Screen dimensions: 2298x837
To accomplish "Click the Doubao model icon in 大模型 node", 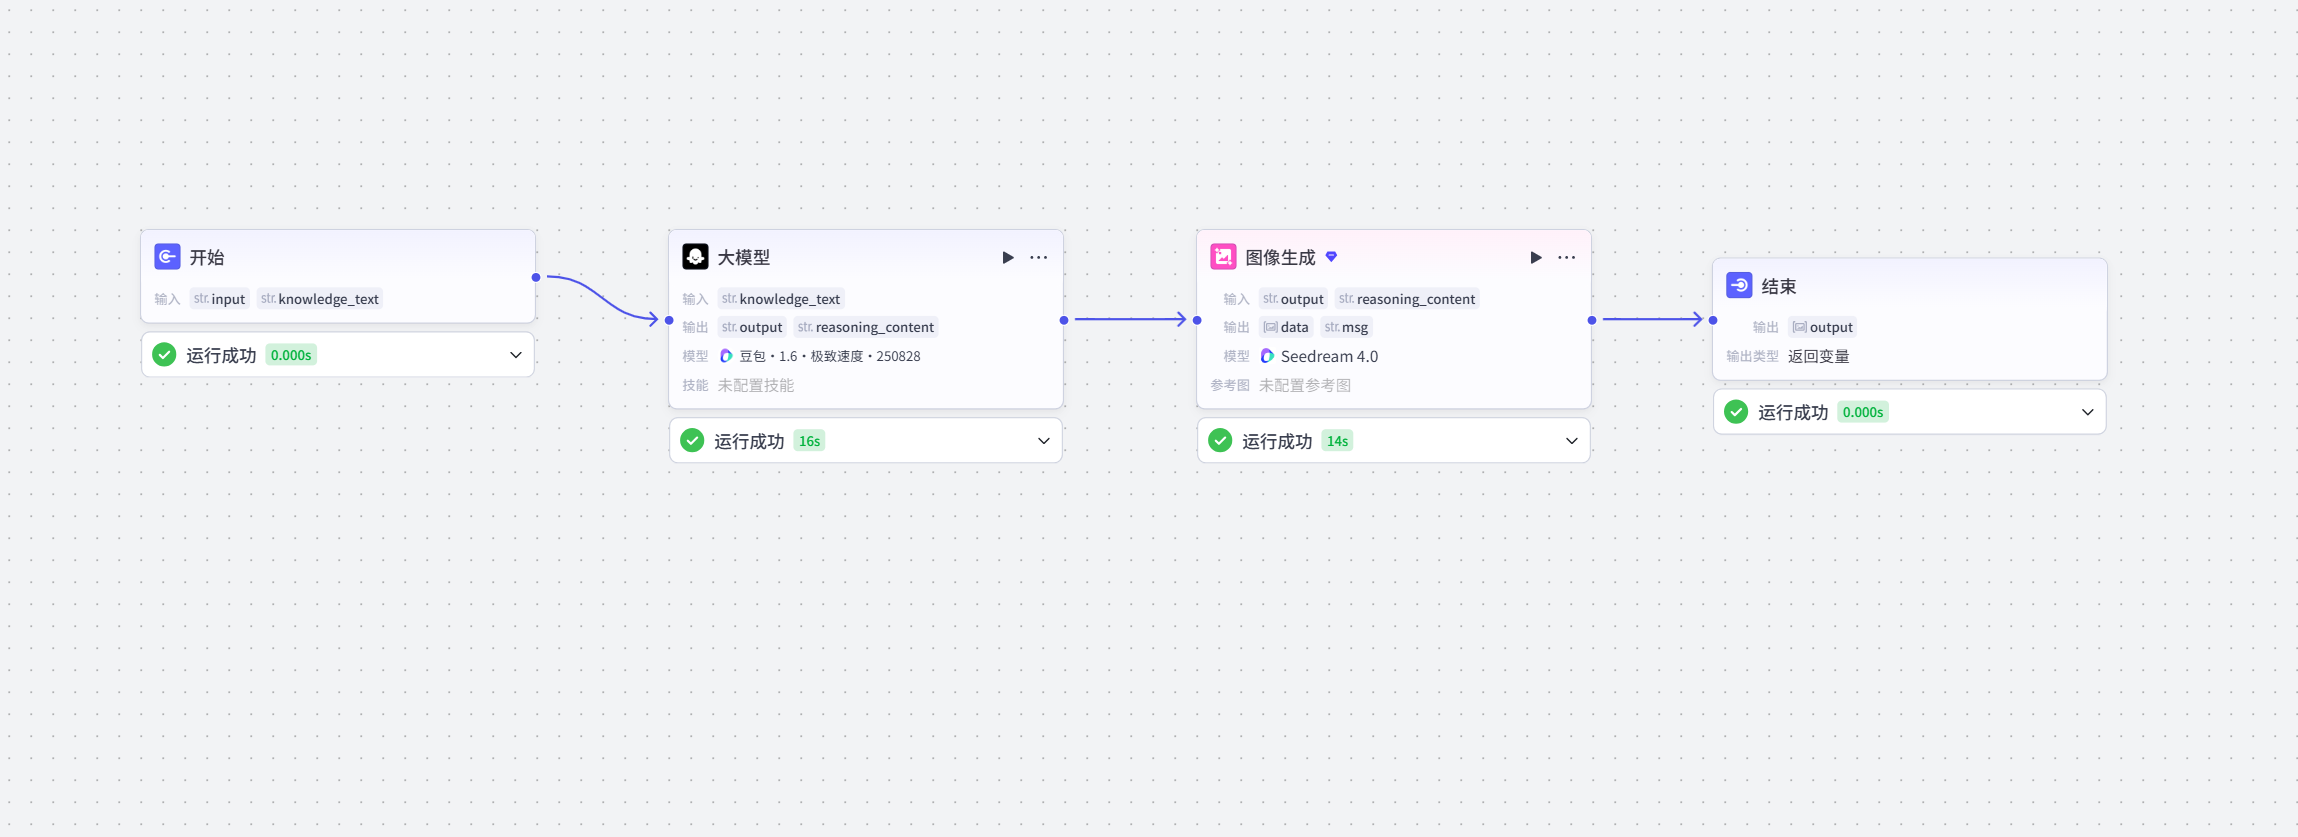I will click(x=727, y=356).
